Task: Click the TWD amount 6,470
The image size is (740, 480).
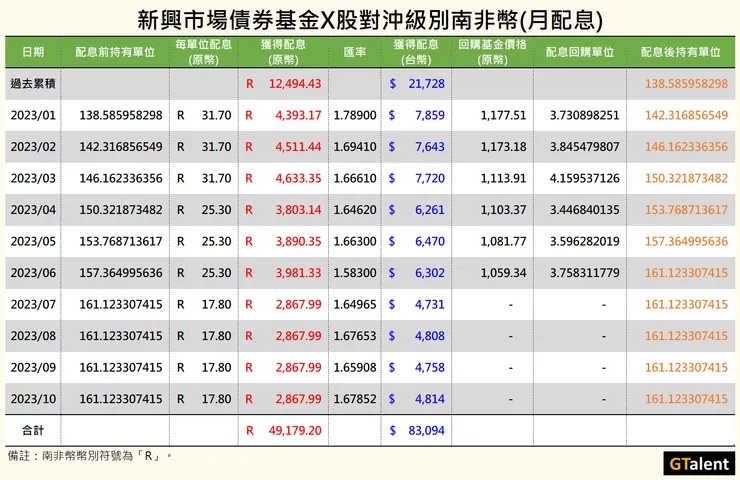Action: (430, 241)
